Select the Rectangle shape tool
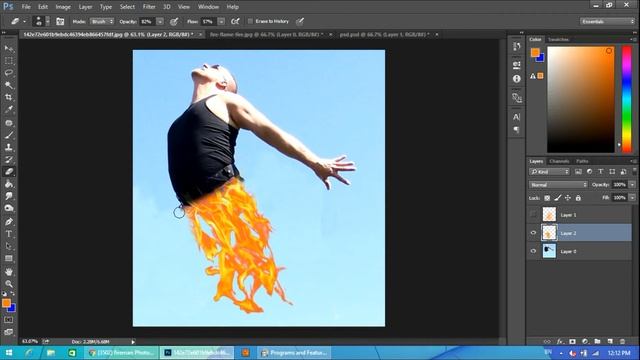Image resolution: width=640 pixels, height=360 pixels. tap(9, 258)
